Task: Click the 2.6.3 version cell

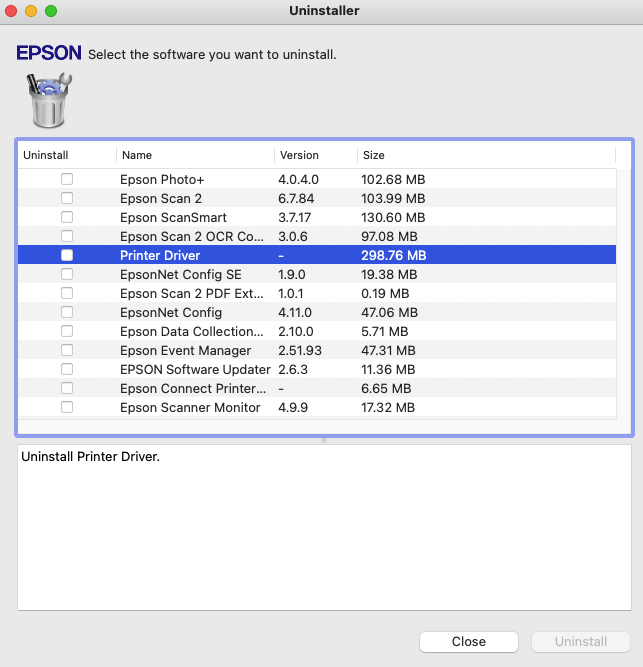Action: pyautogui.click(x=293, y=369)
